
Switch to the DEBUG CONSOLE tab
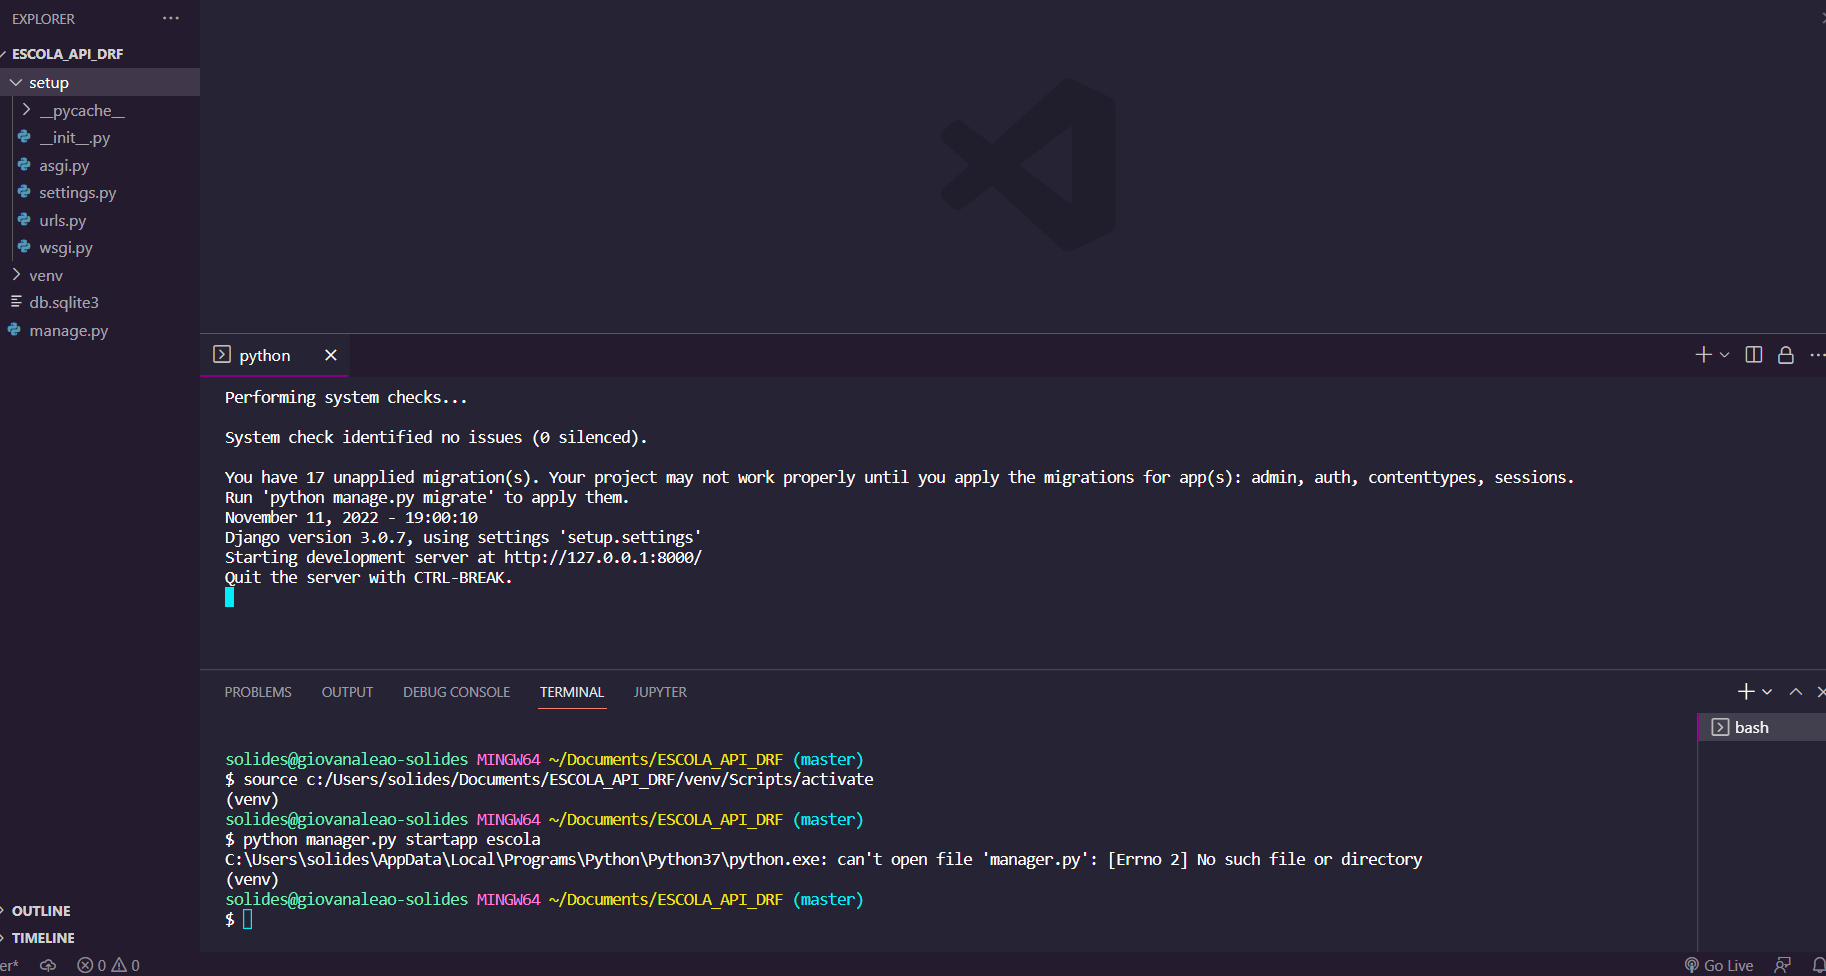[456, 692]
